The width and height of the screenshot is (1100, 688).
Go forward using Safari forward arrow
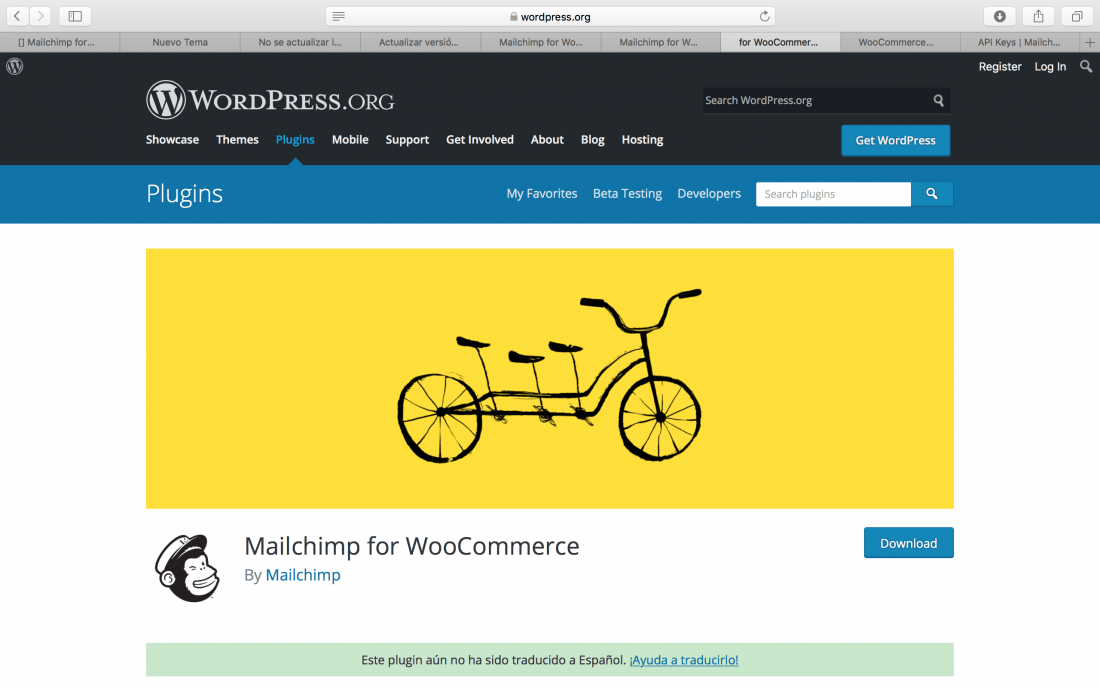[x=40, y=16]
